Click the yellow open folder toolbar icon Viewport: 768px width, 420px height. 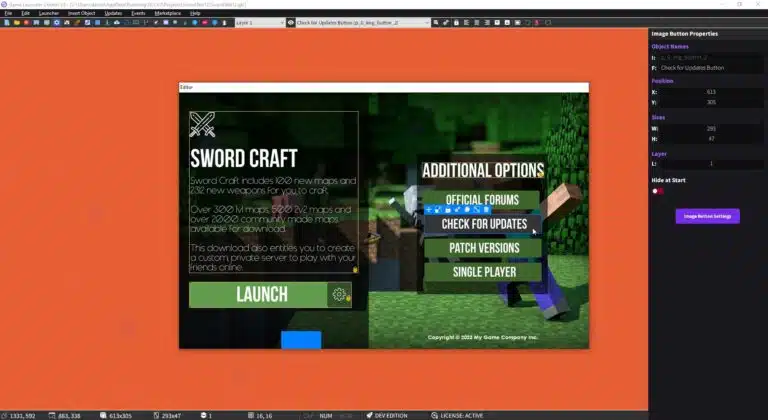[x=17, y=23]
